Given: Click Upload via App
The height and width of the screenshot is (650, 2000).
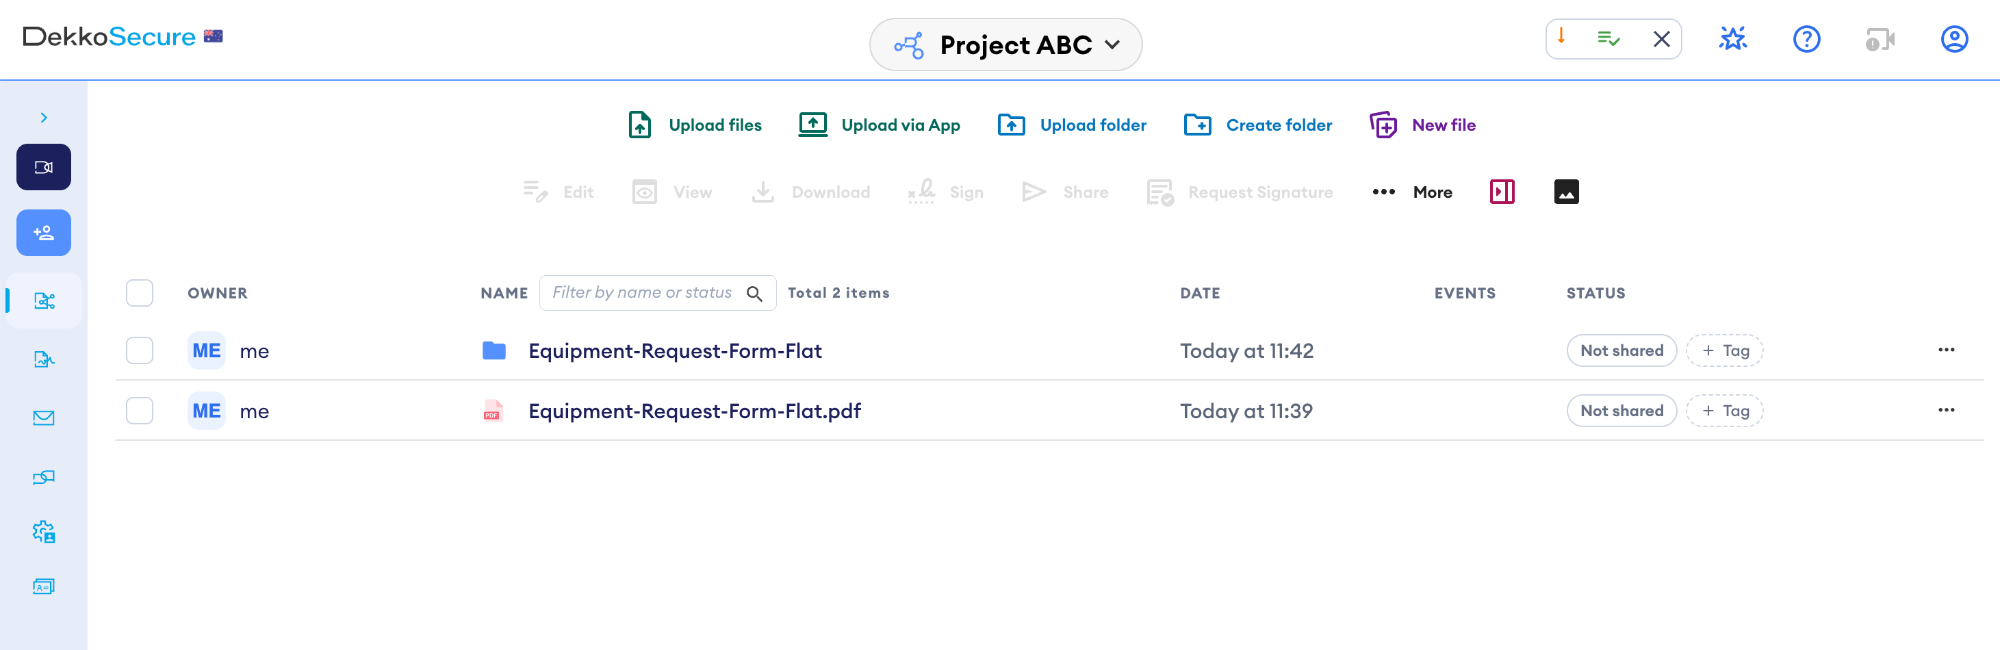Looking at the screenshot, I should click(x=880, y=125).
